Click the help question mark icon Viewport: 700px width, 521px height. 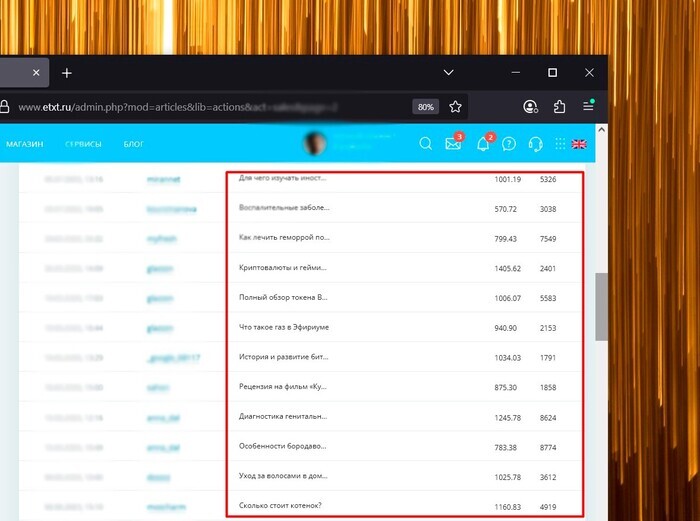point(509,144)
